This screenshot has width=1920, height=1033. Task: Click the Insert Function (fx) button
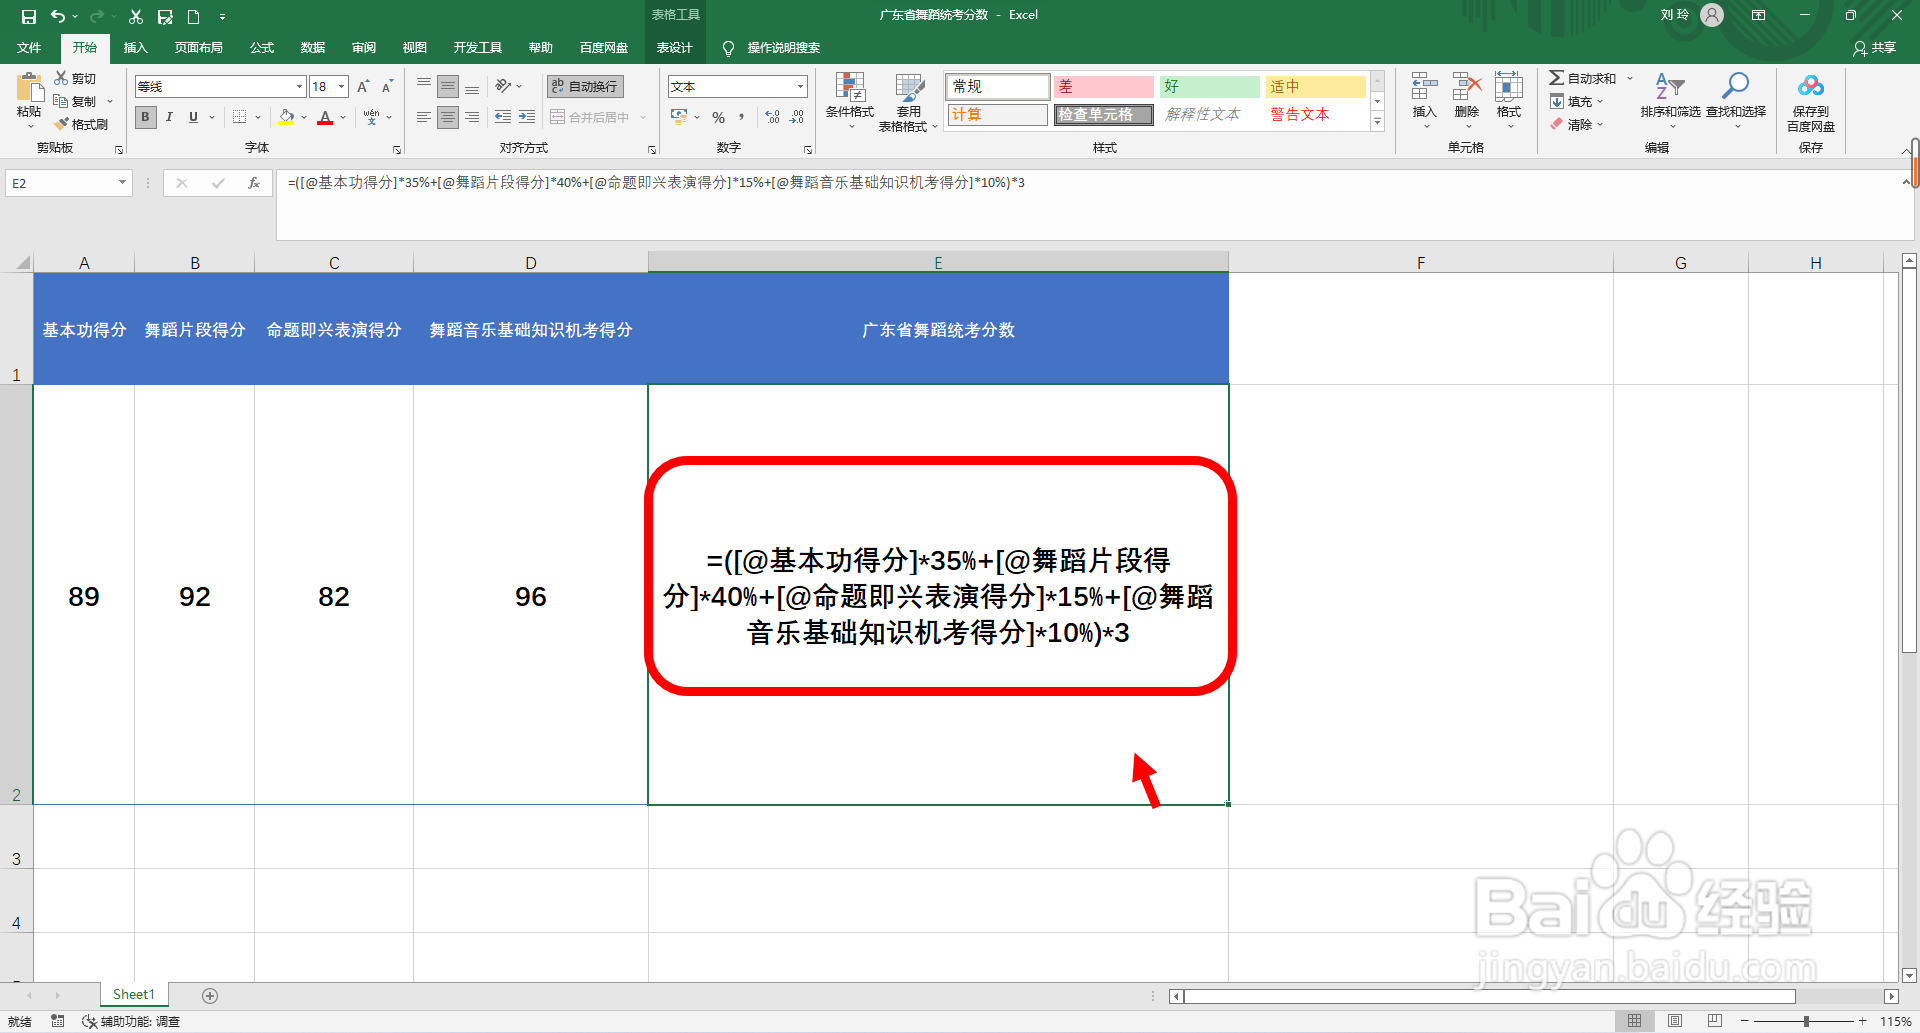click(x=255, y=183)
